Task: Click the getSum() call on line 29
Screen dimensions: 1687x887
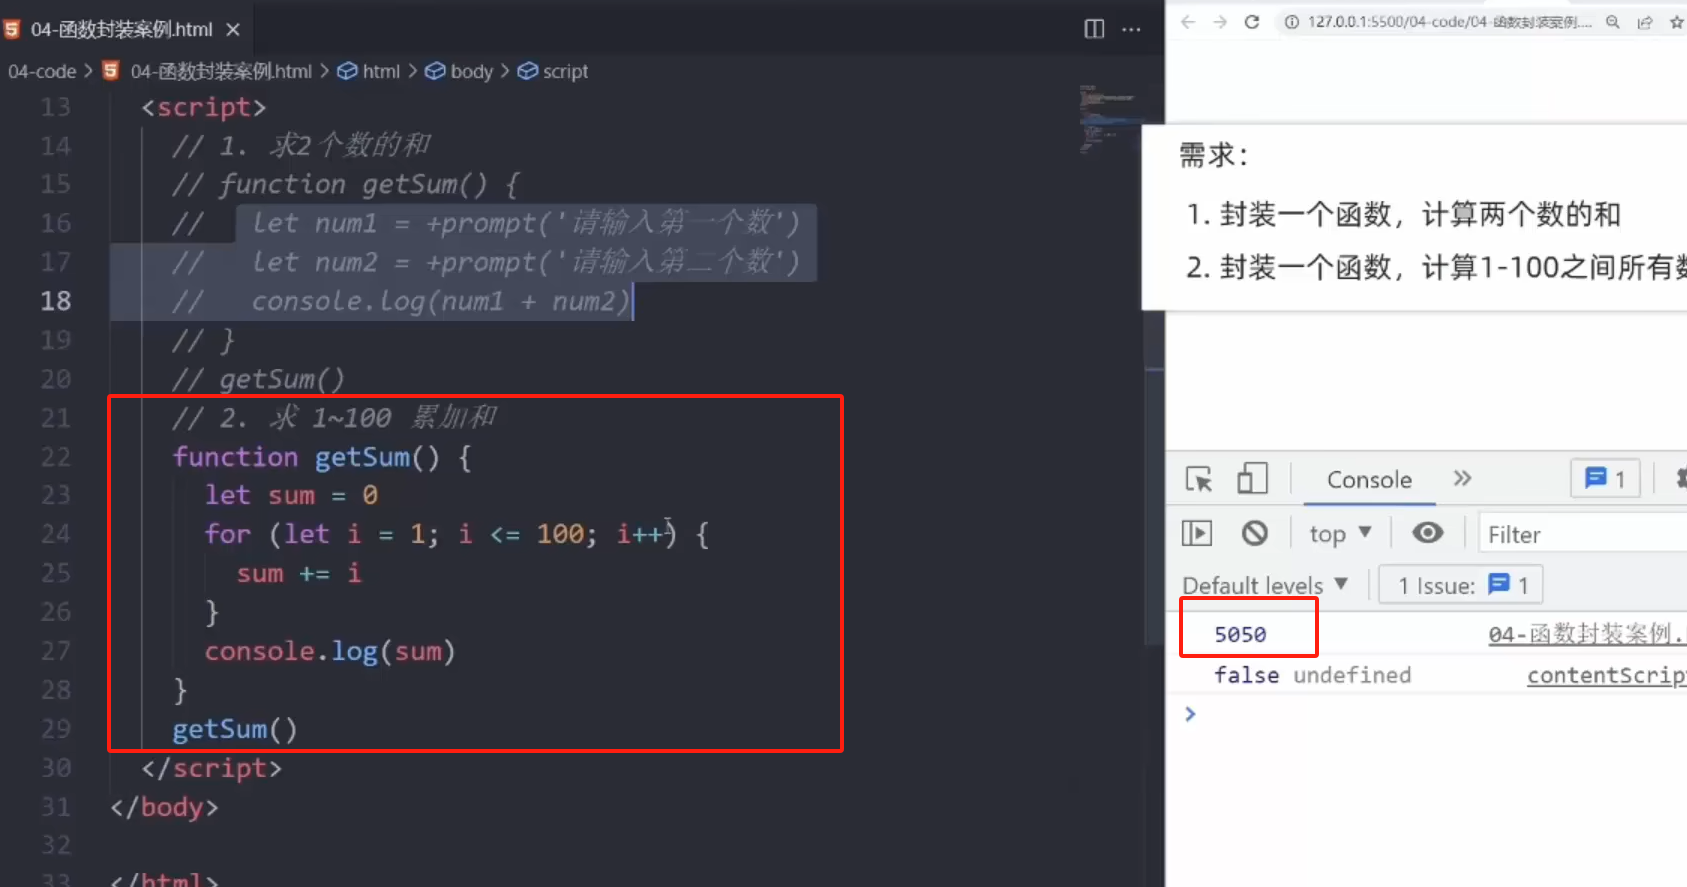Action: [235, 729]
